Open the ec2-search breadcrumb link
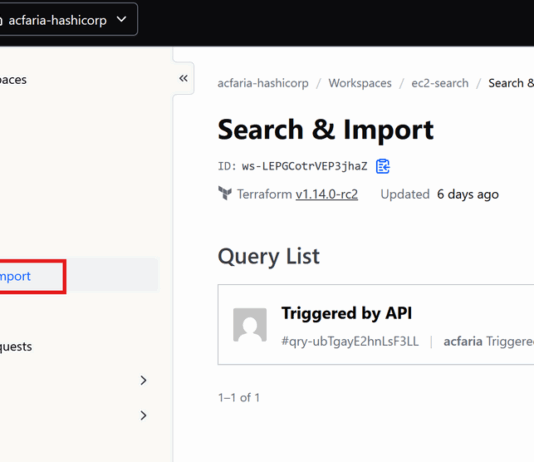 point(440,83)
